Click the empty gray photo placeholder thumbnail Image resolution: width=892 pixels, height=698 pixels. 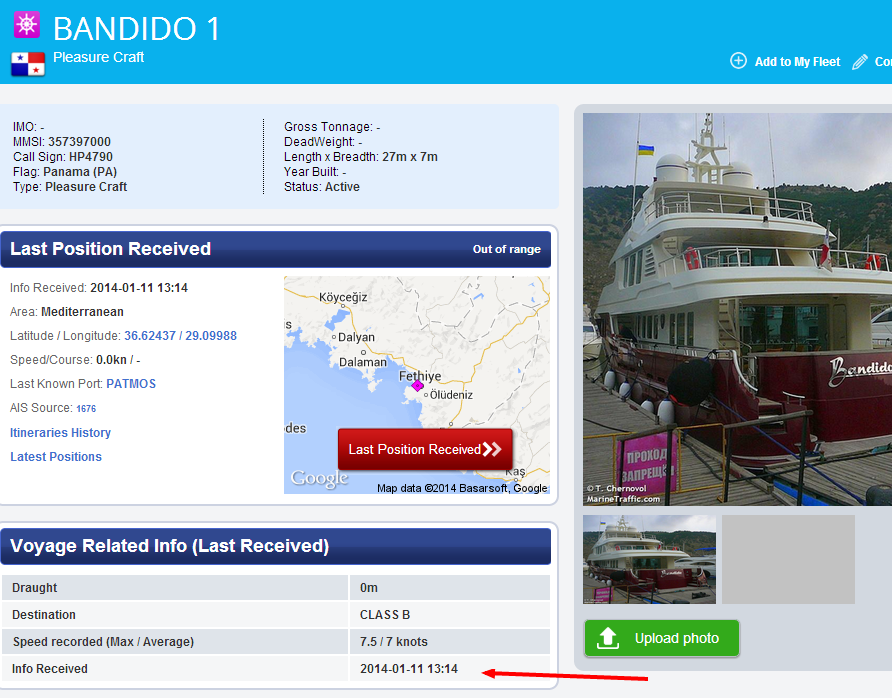(x=788, y=559)
